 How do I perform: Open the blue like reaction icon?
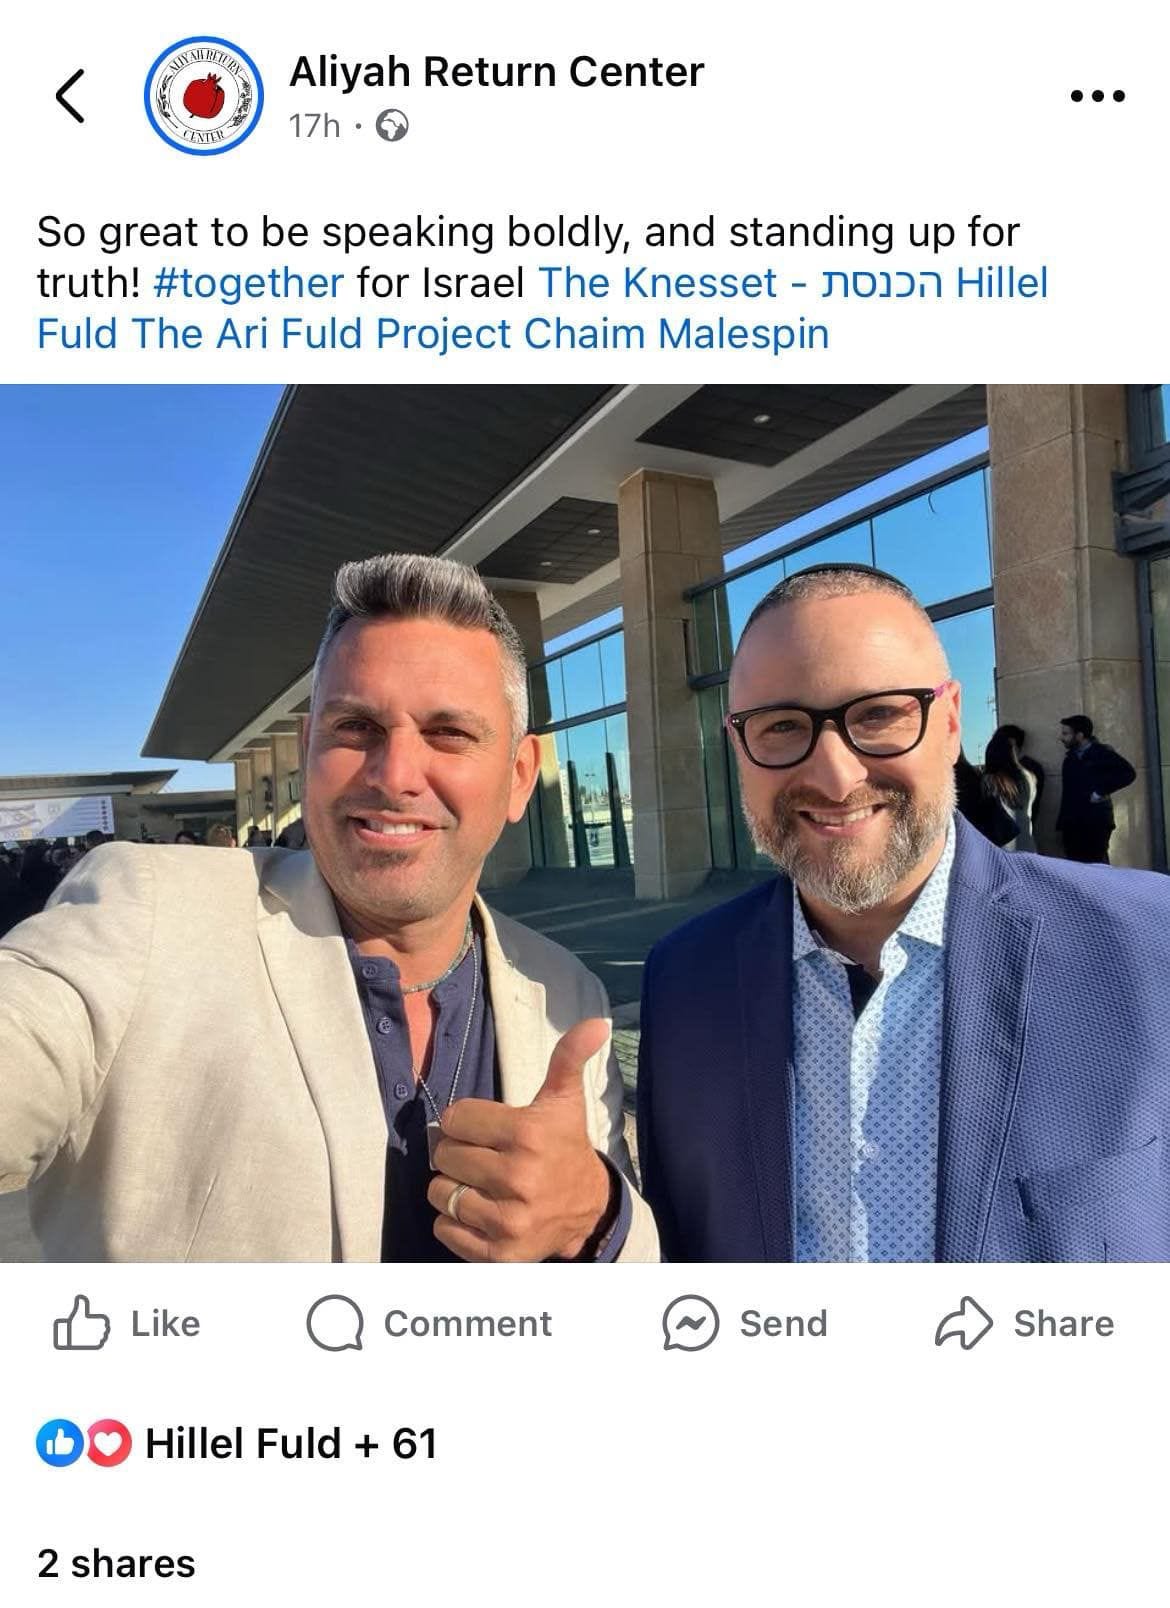pyautogui.click(x=55, y=1443)
